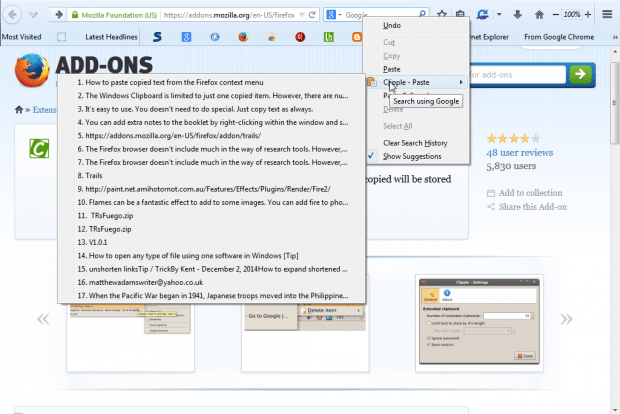Show previous screenshots with « arrow
The height and width of the screenshot is (414, 620).
coord(43,319)
